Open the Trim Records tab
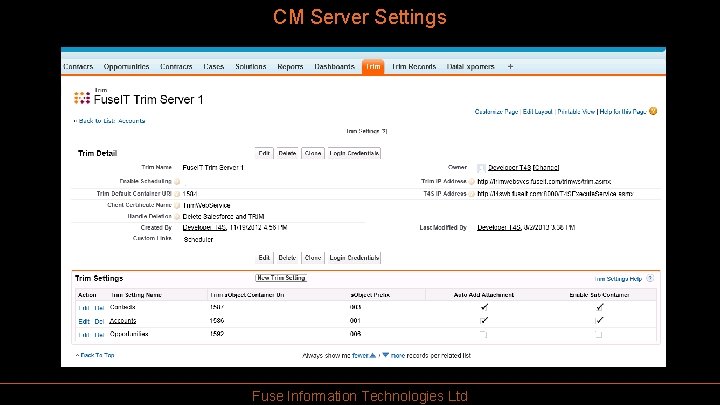 click(414, 67)
